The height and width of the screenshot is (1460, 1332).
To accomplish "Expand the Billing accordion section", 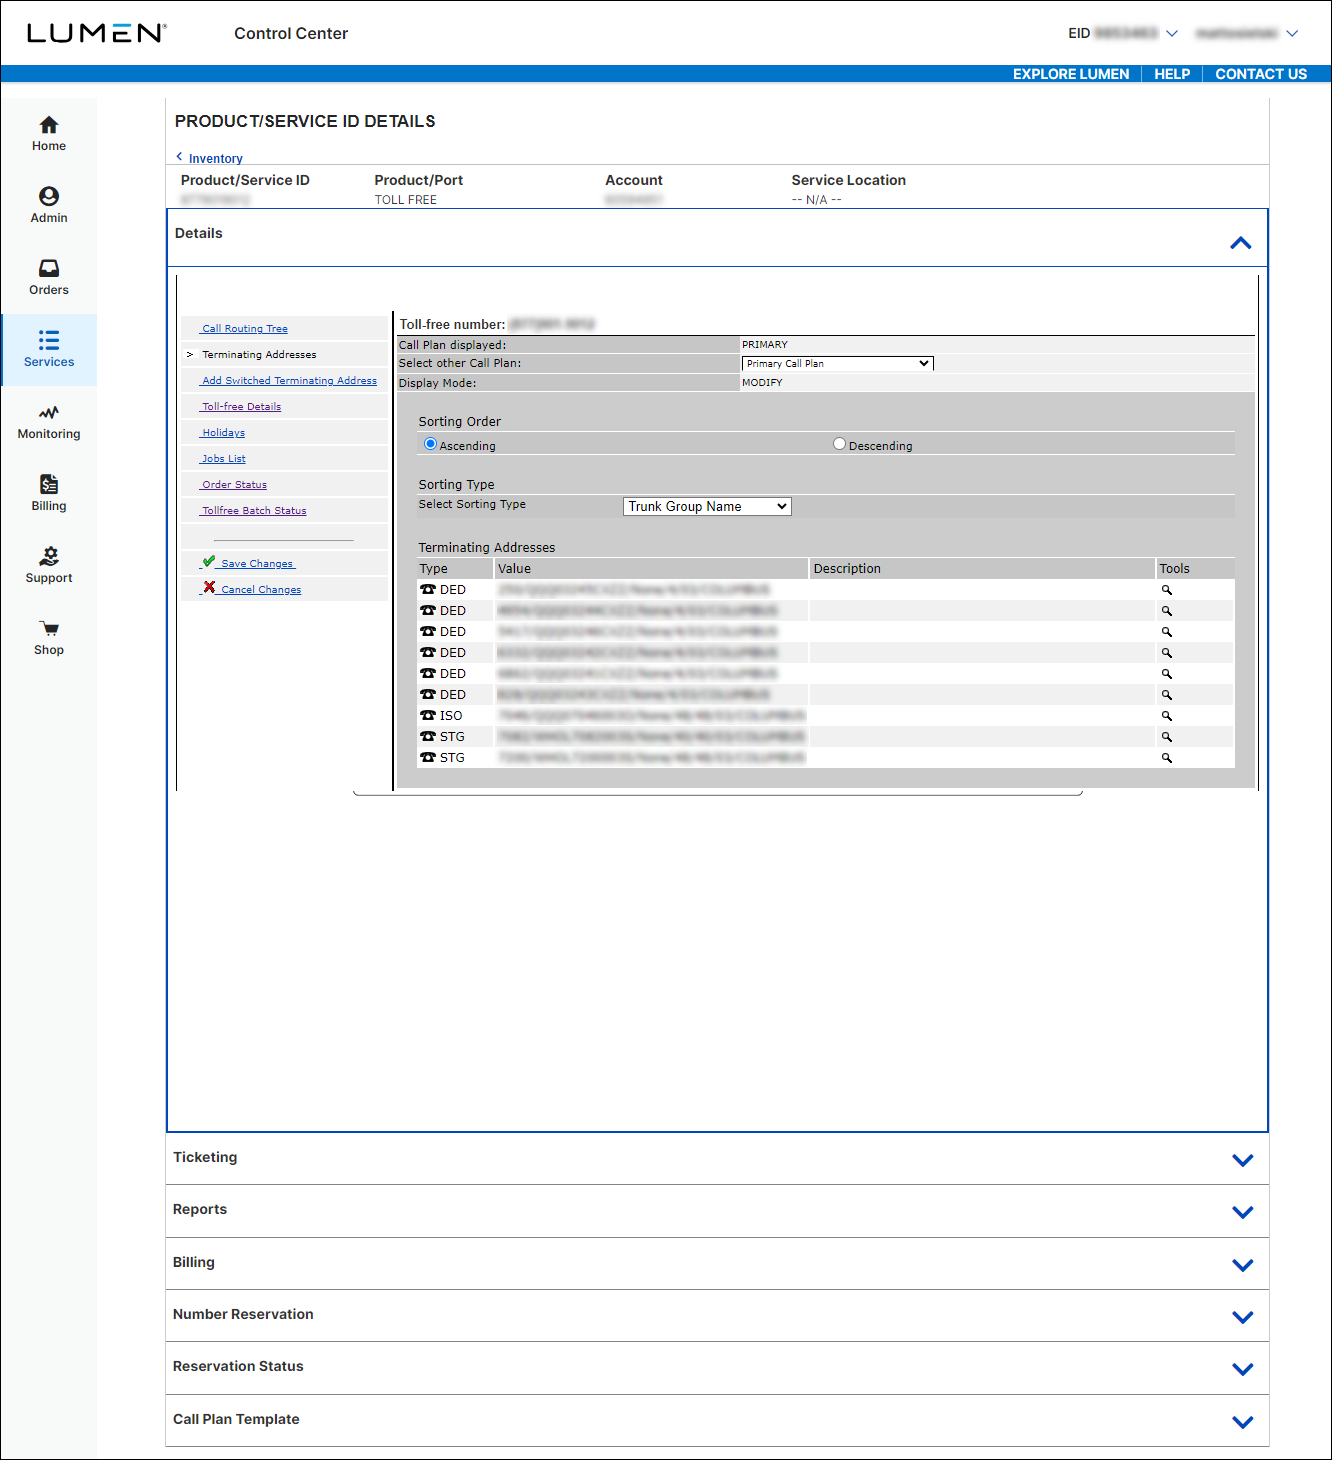I will pyautogui.click(x=1243, y=1265).
